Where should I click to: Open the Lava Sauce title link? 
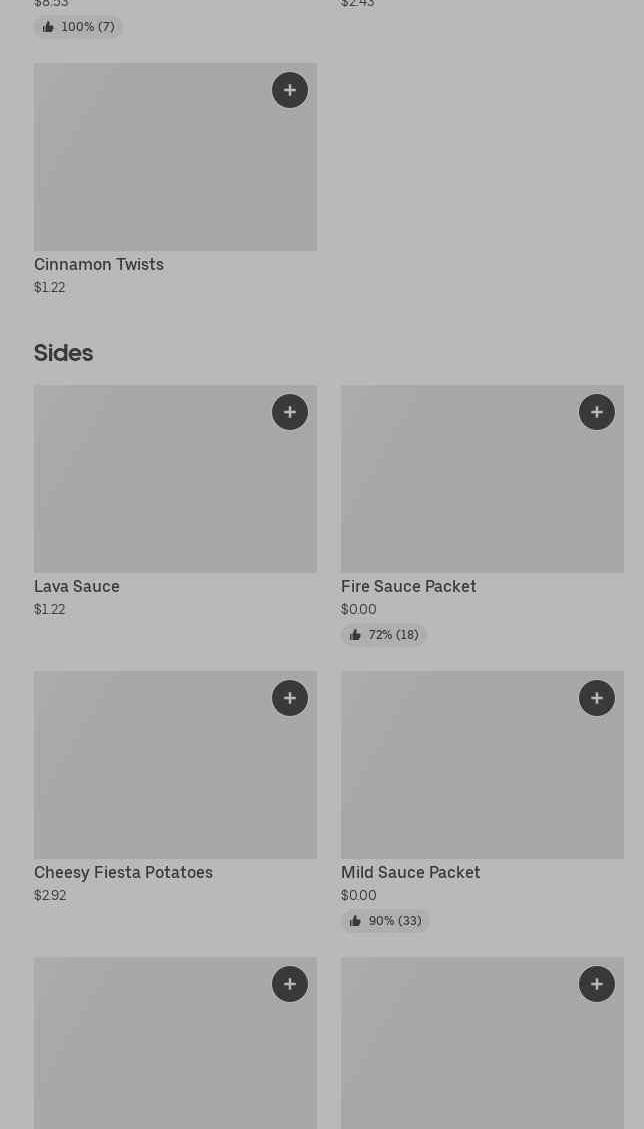click(77, 587)
